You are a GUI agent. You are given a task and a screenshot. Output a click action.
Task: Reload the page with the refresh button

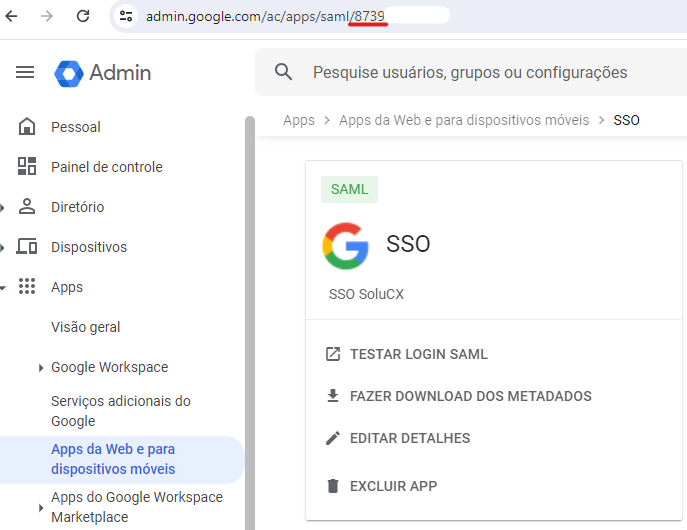83,16
